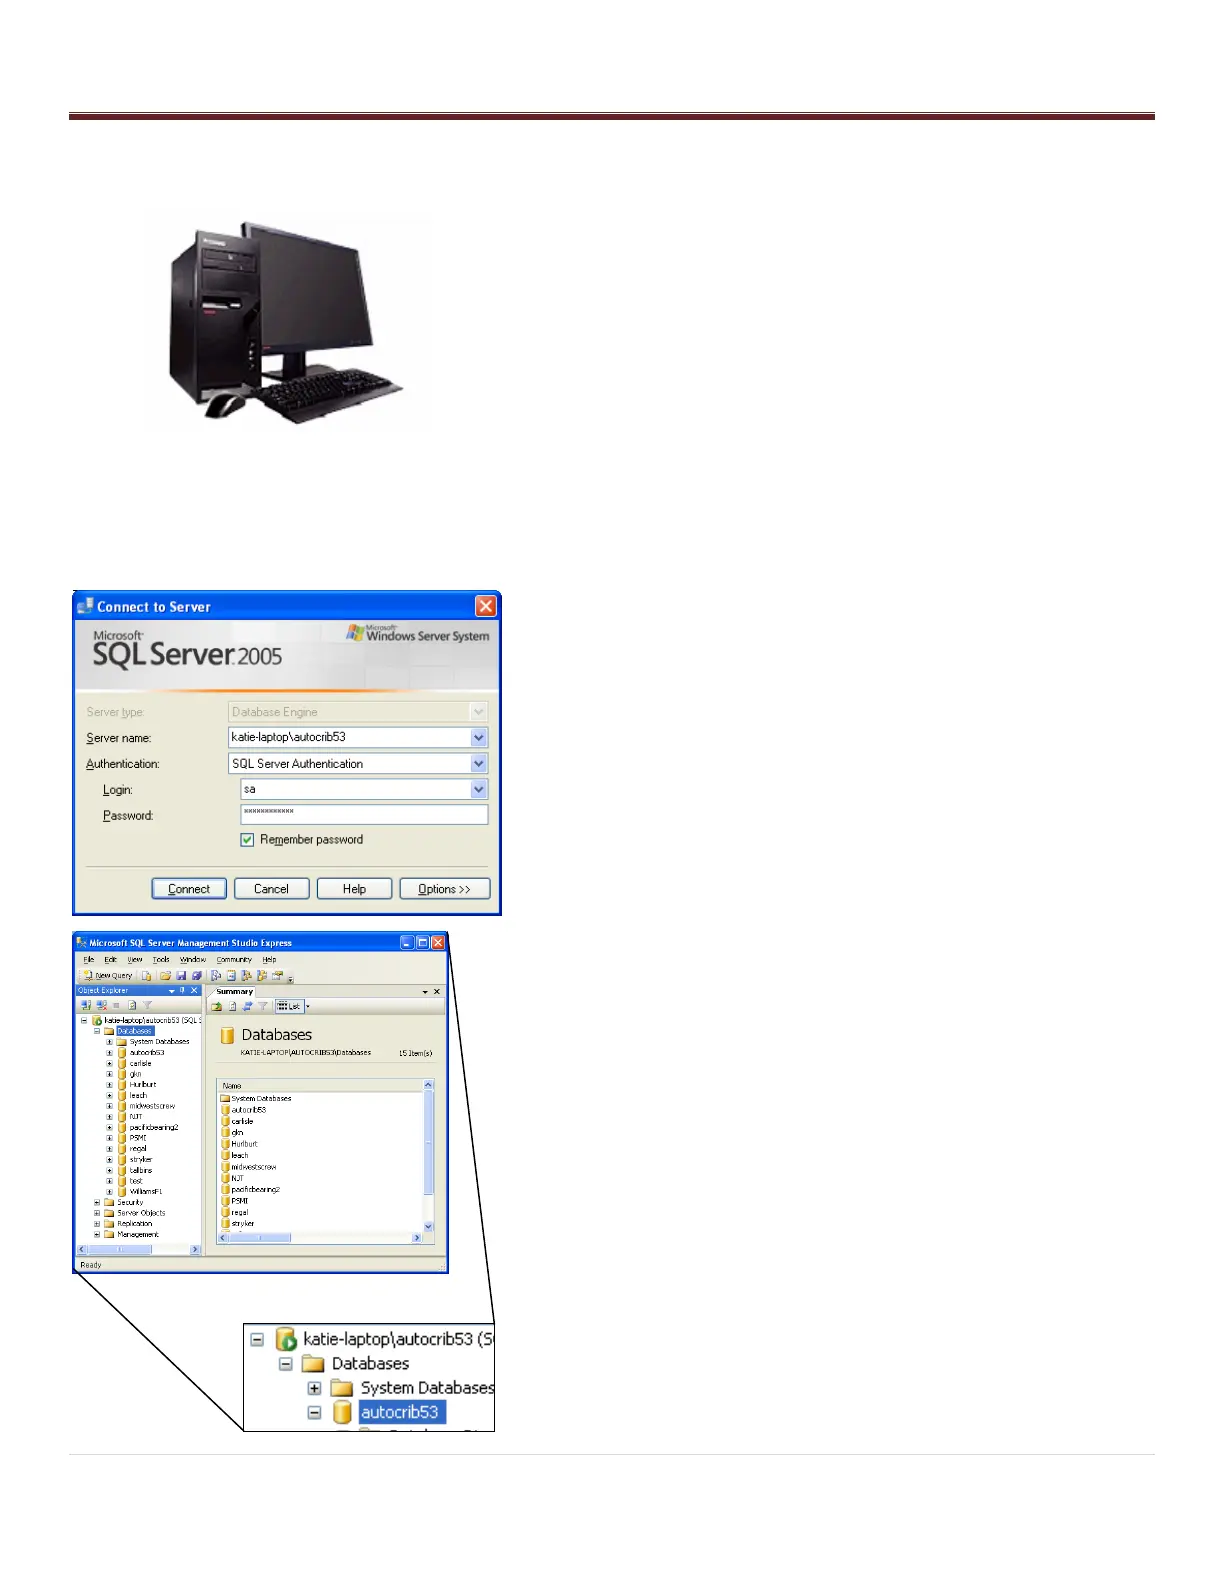Click the Help button in Connect to Server dialog
The image size is (1224, 1584).
click(x=354, y=889)
